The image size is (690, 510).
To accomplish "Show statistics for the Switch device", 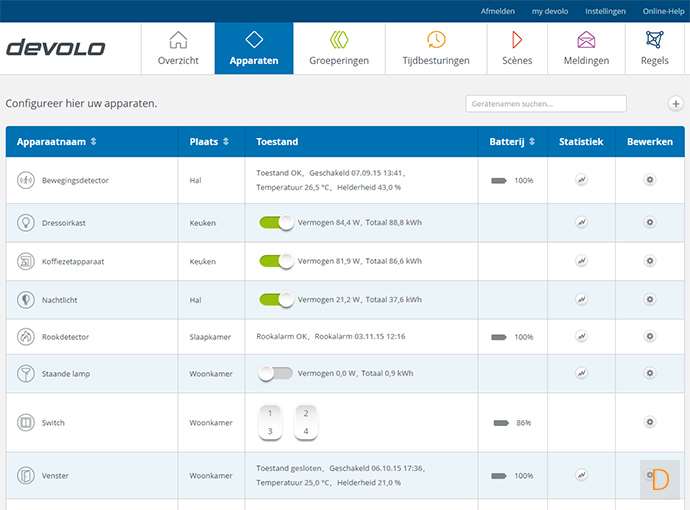I will click(581, 423).
